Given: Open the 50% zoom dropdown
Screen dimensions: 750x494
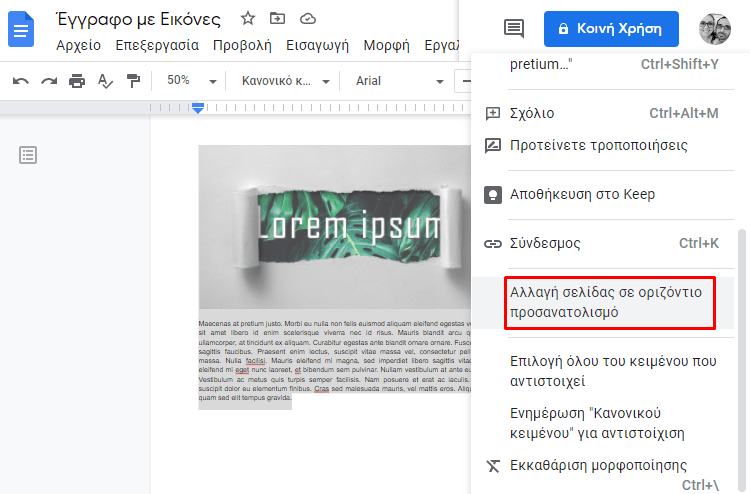Looking at the screenshot, I should coord(191,81).
